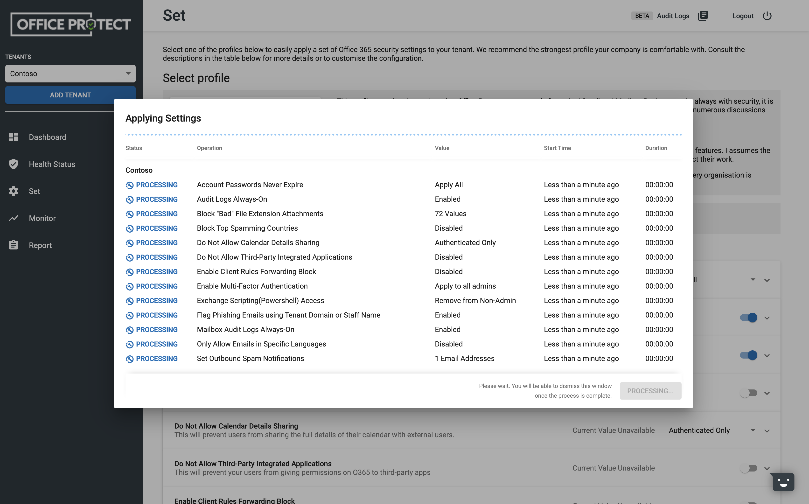Click the Logout power icon
Screen dimensions: 809x504
[x=767, y=16]
